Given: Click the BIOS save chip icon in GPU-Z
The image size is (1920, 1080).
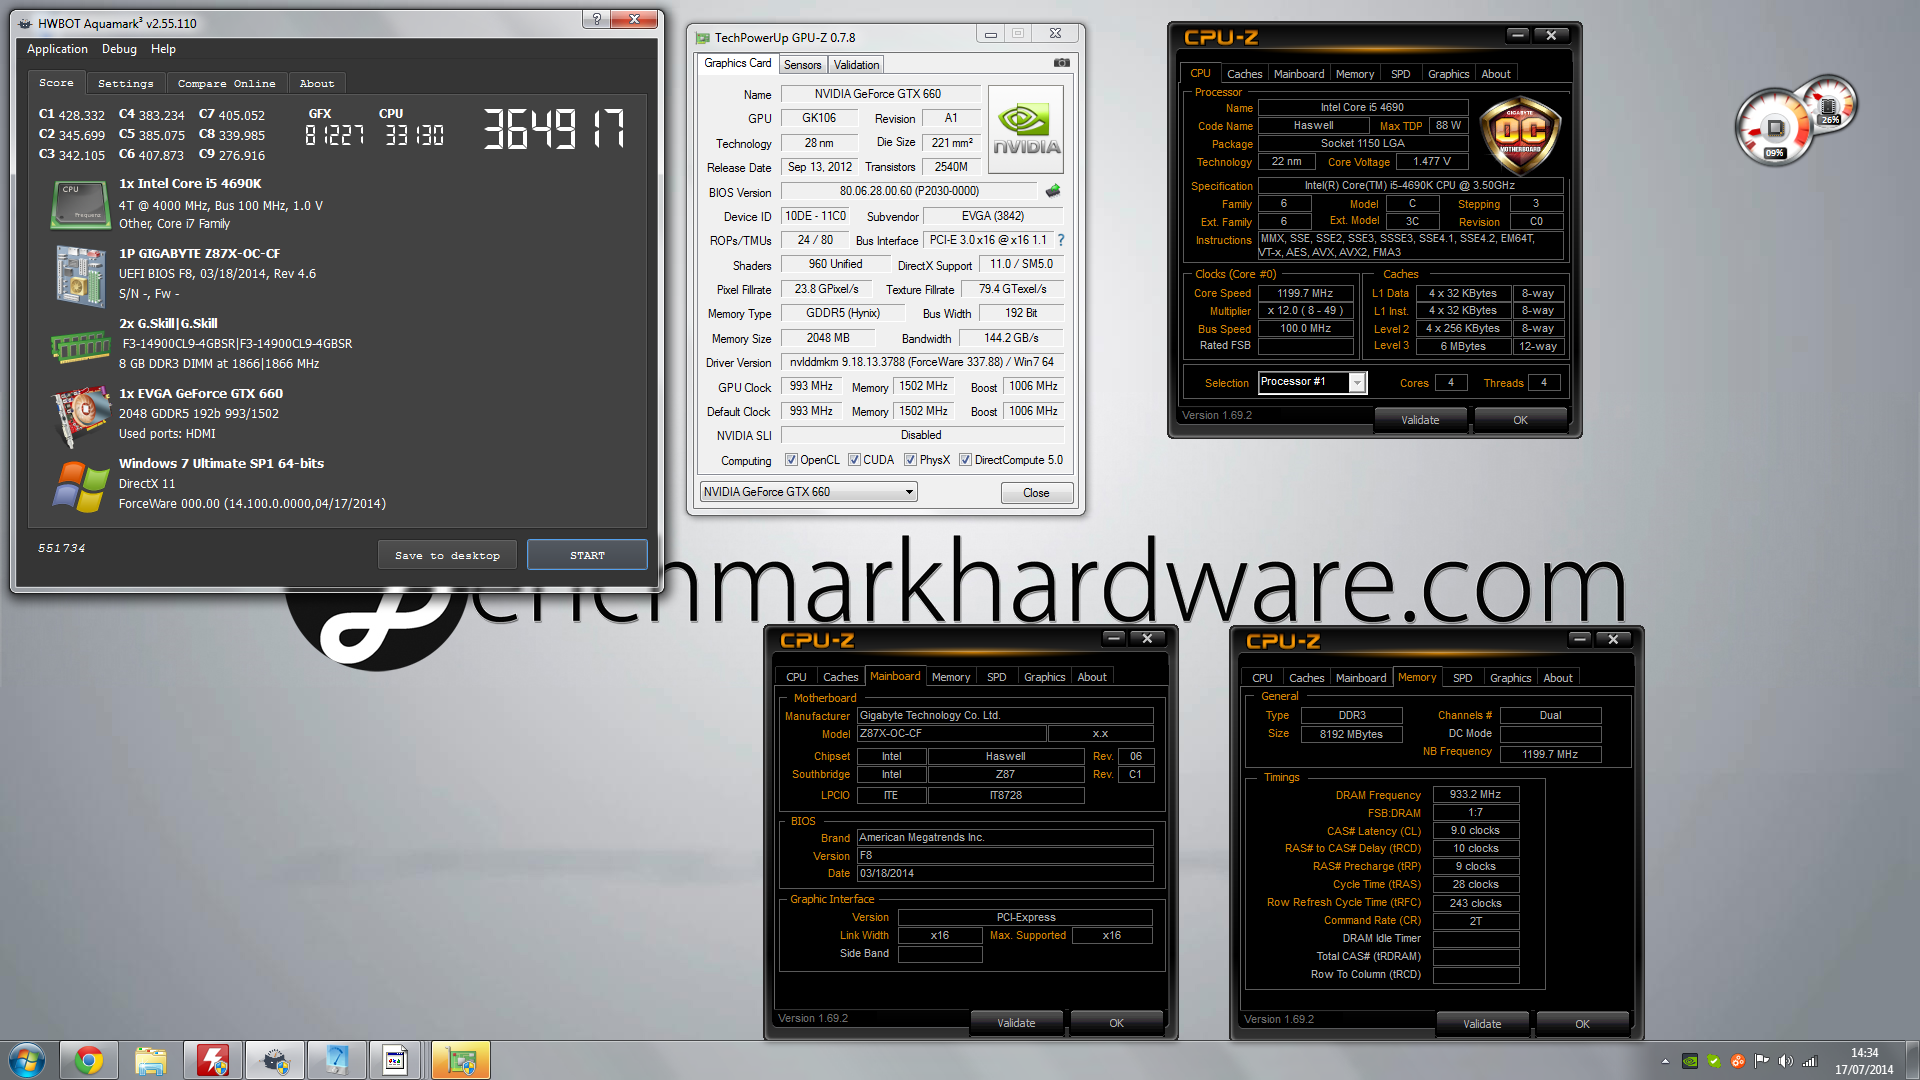Looking at the screenshot, I should click(x=1053, y=190).
